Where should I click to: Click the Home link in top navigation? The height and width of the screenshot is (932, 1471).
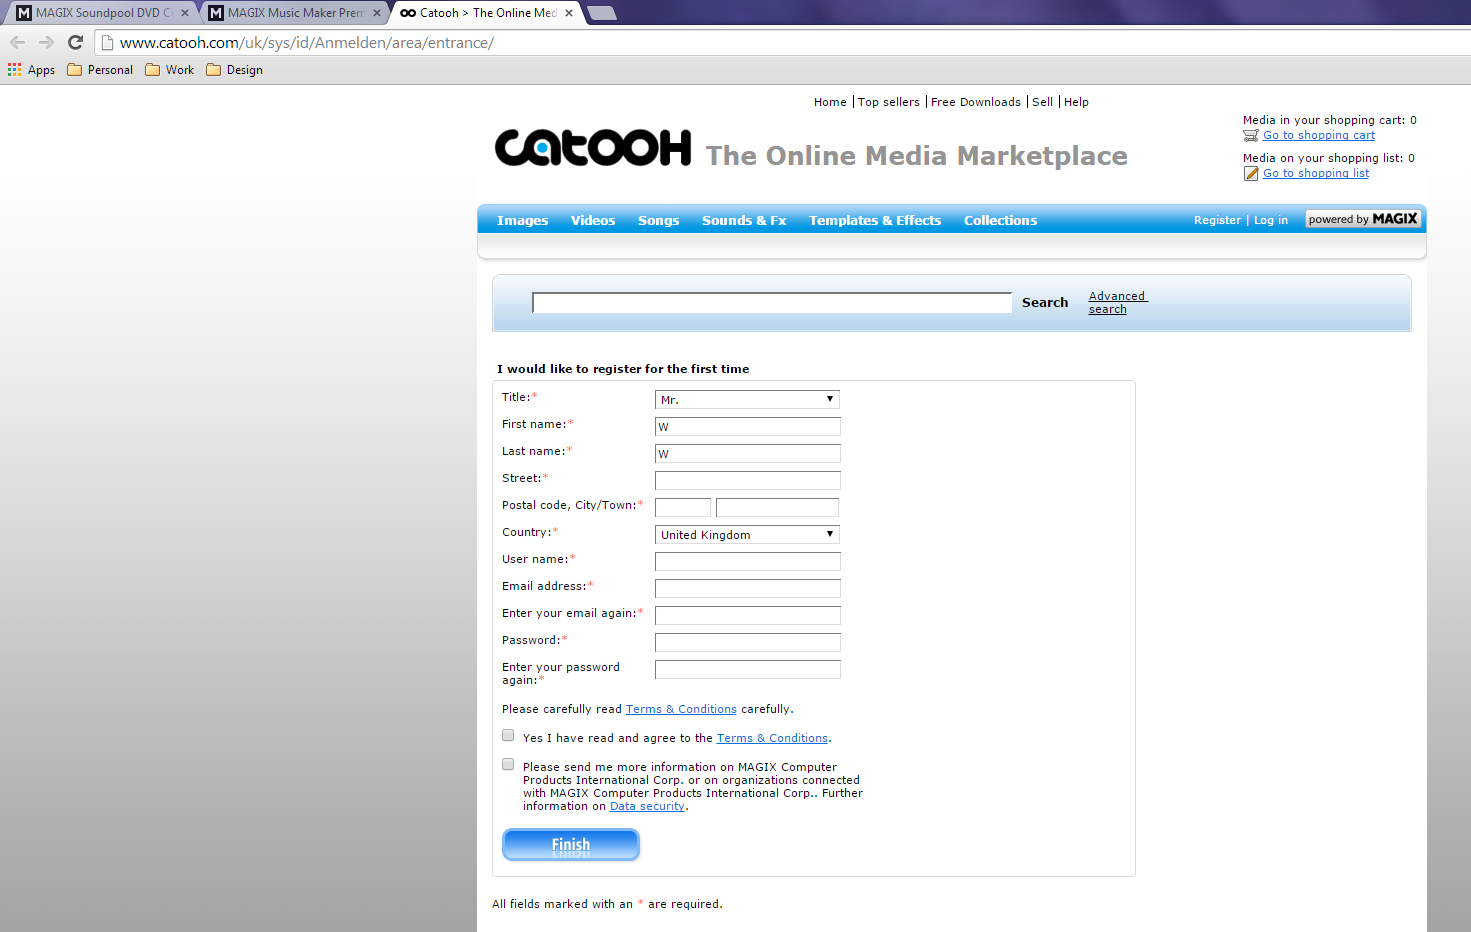point(830,102)
